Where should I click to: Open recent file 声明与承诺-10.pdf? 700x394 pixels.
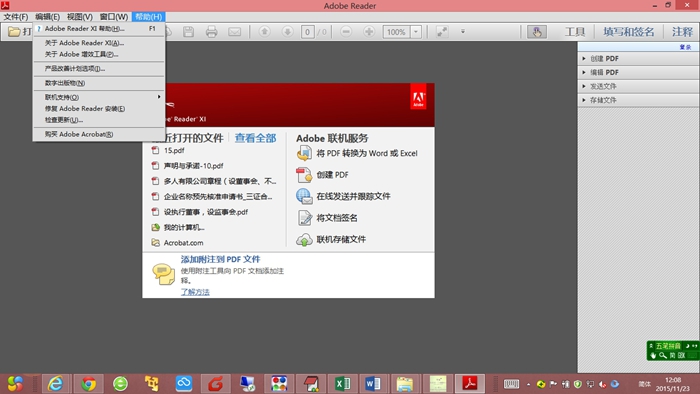(x=193, y=166)
